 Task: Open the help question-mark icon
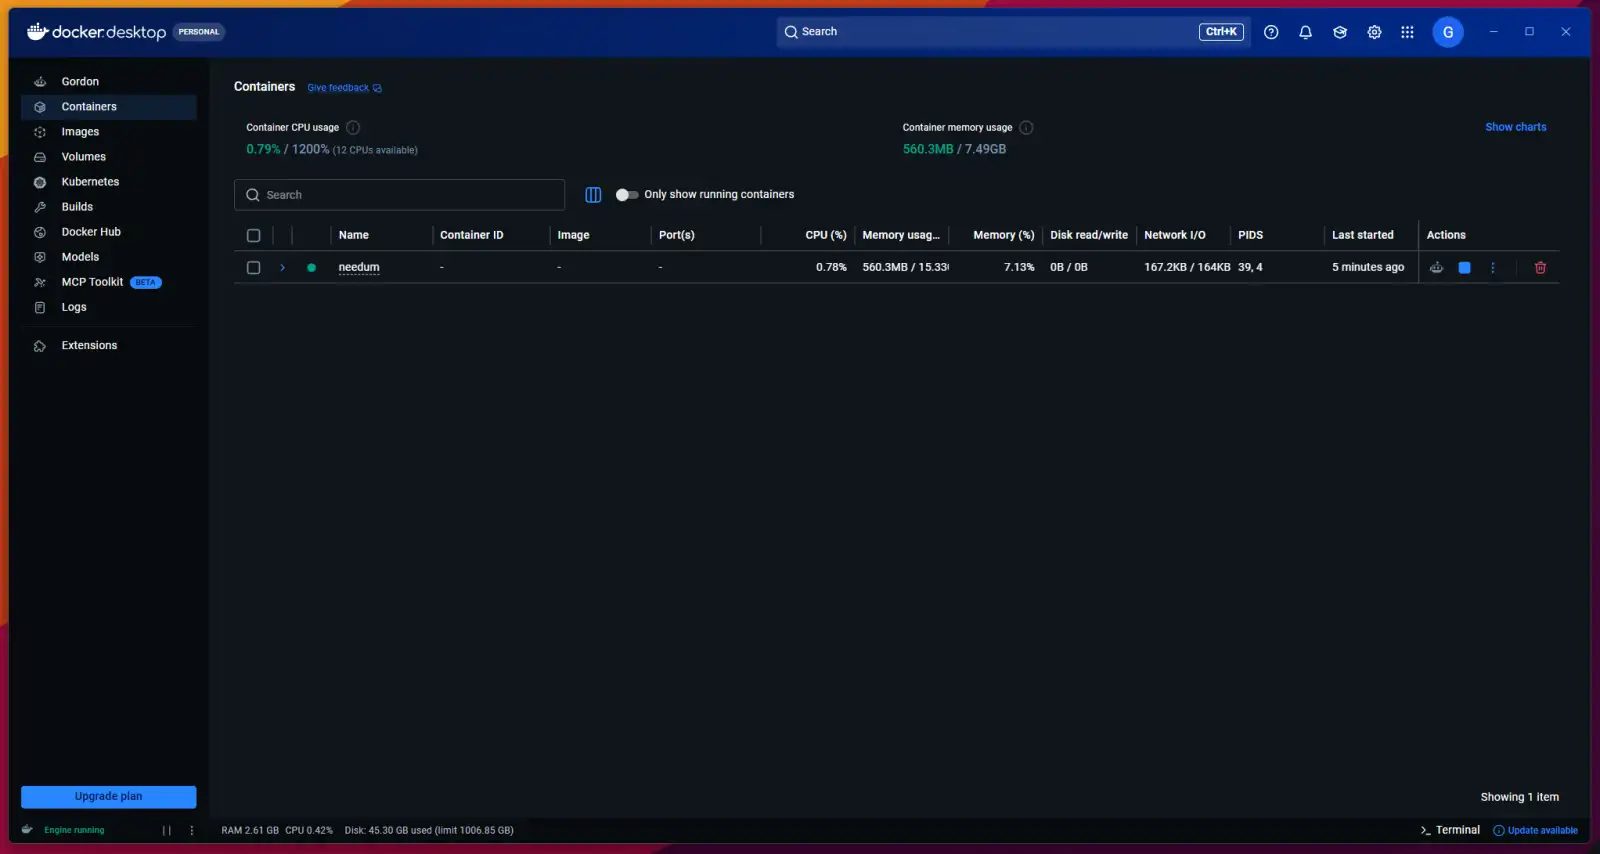click(x=1271, y=32)
